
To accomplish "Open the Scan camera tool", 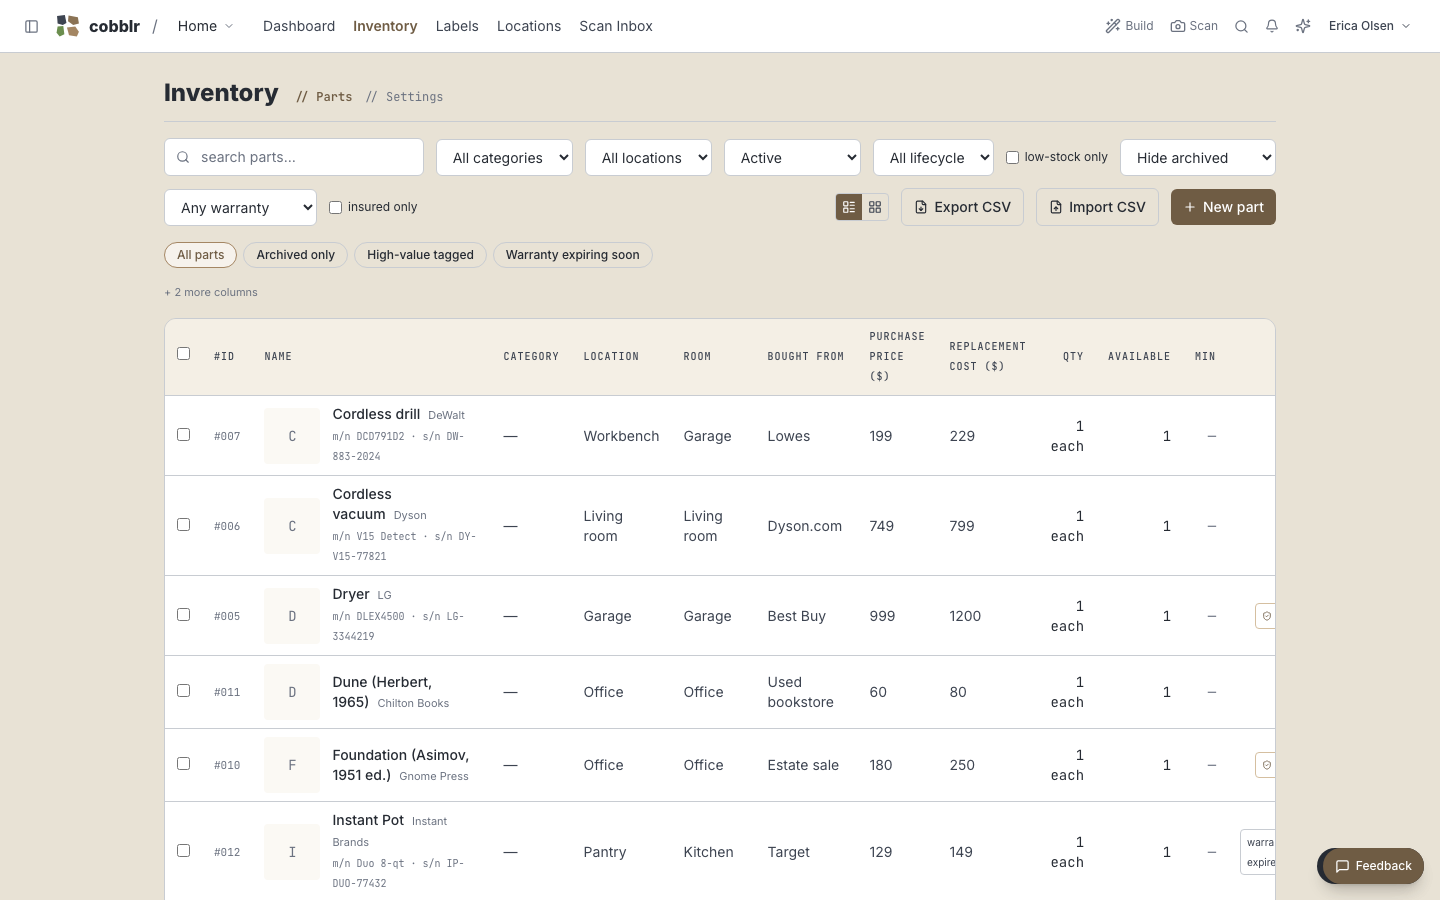I will point(1194,26).
